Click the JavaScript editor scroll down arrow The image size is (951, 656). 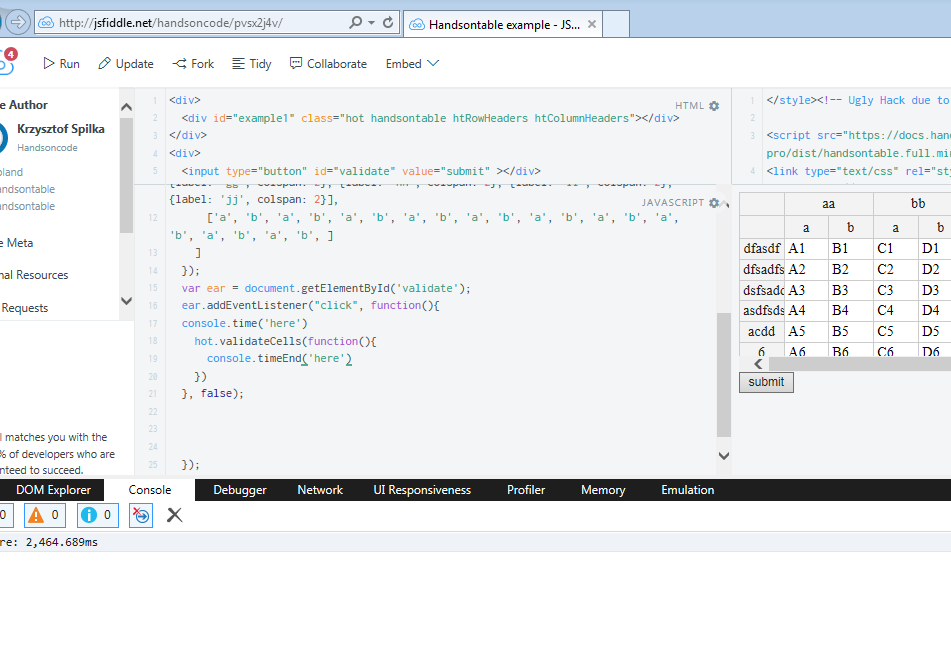coord(724,455)
